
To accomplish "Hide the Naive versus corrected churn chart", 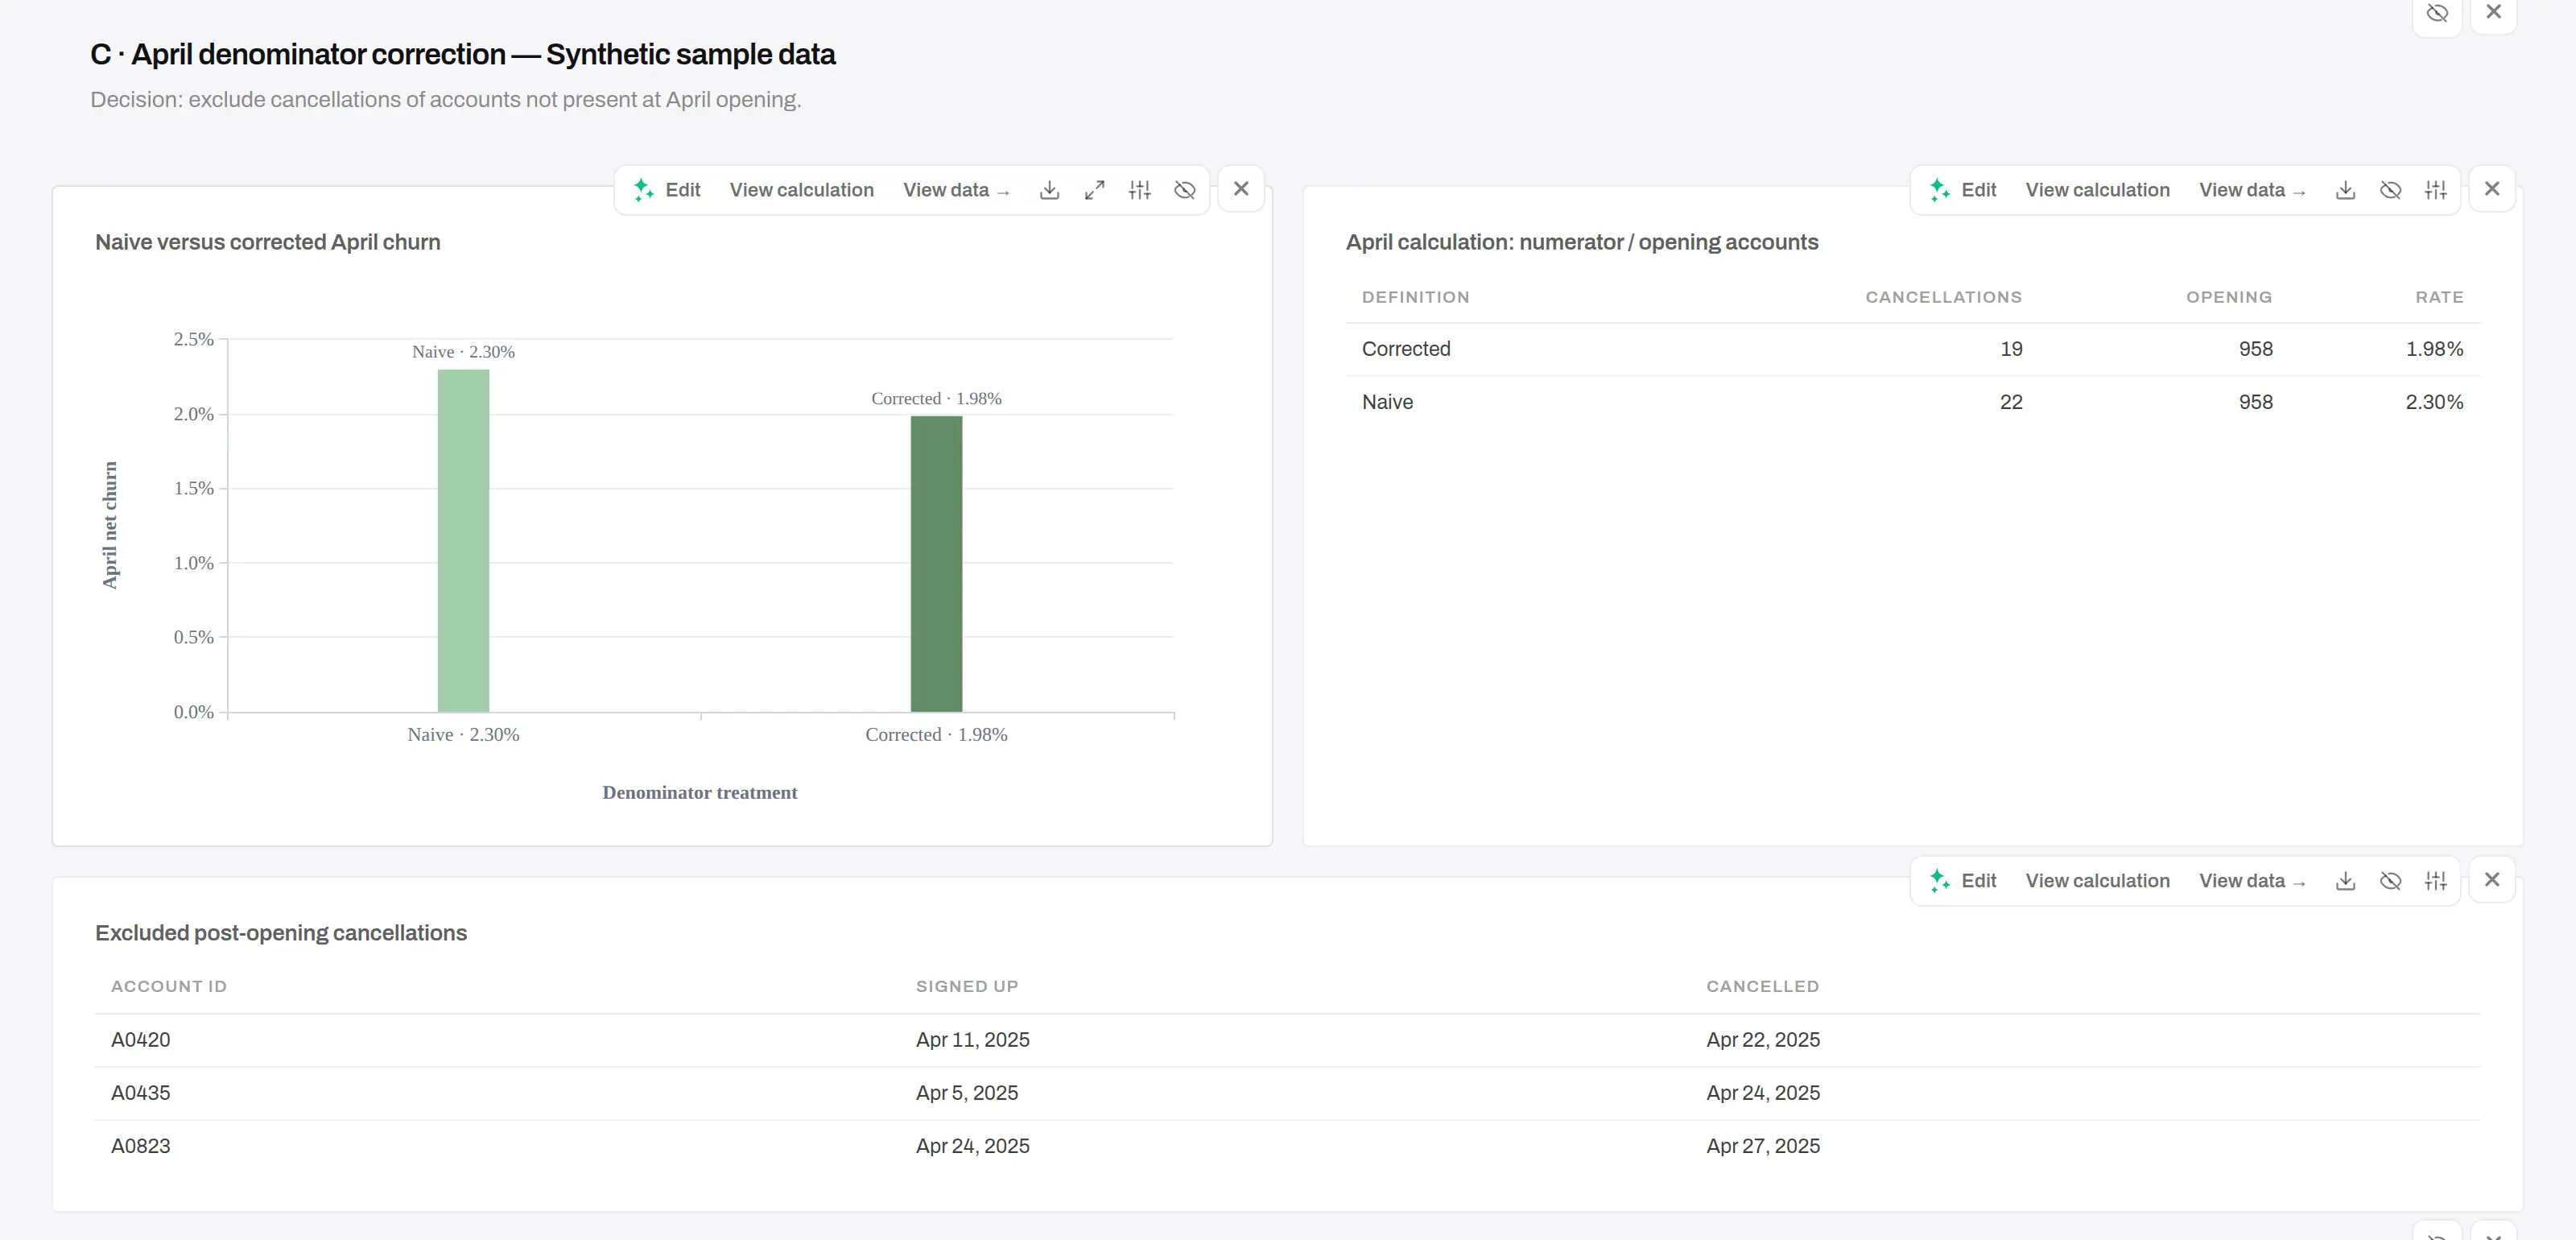I will pyautogui.click(x=1184, y=190).
